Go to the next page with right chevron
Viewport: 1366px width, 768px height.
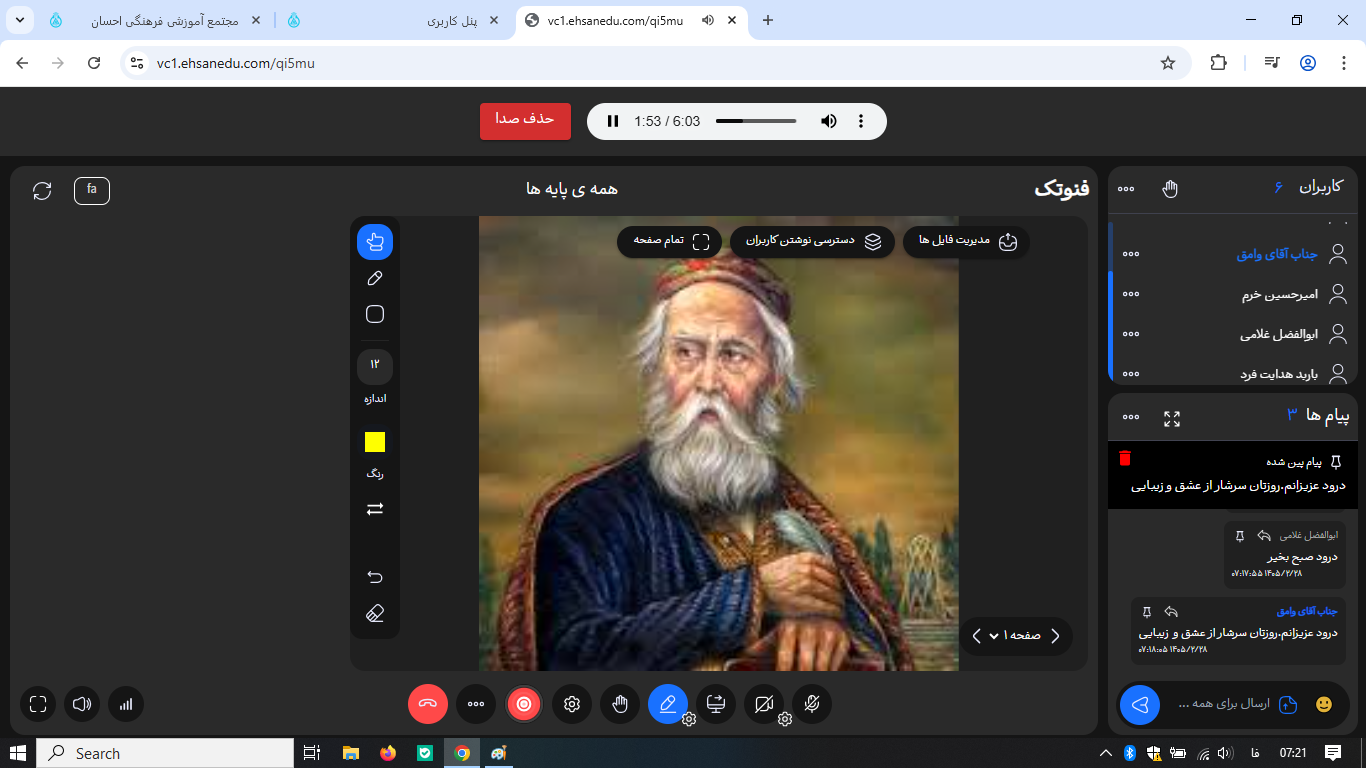1055,636
